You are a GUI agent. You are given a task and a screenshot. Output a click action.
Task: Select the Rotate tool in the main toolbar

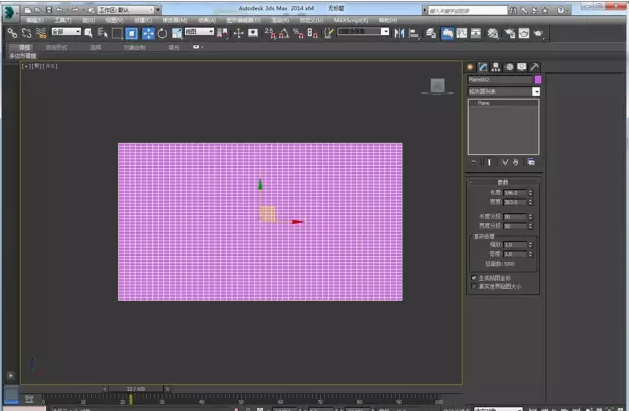tap(162, 33)
